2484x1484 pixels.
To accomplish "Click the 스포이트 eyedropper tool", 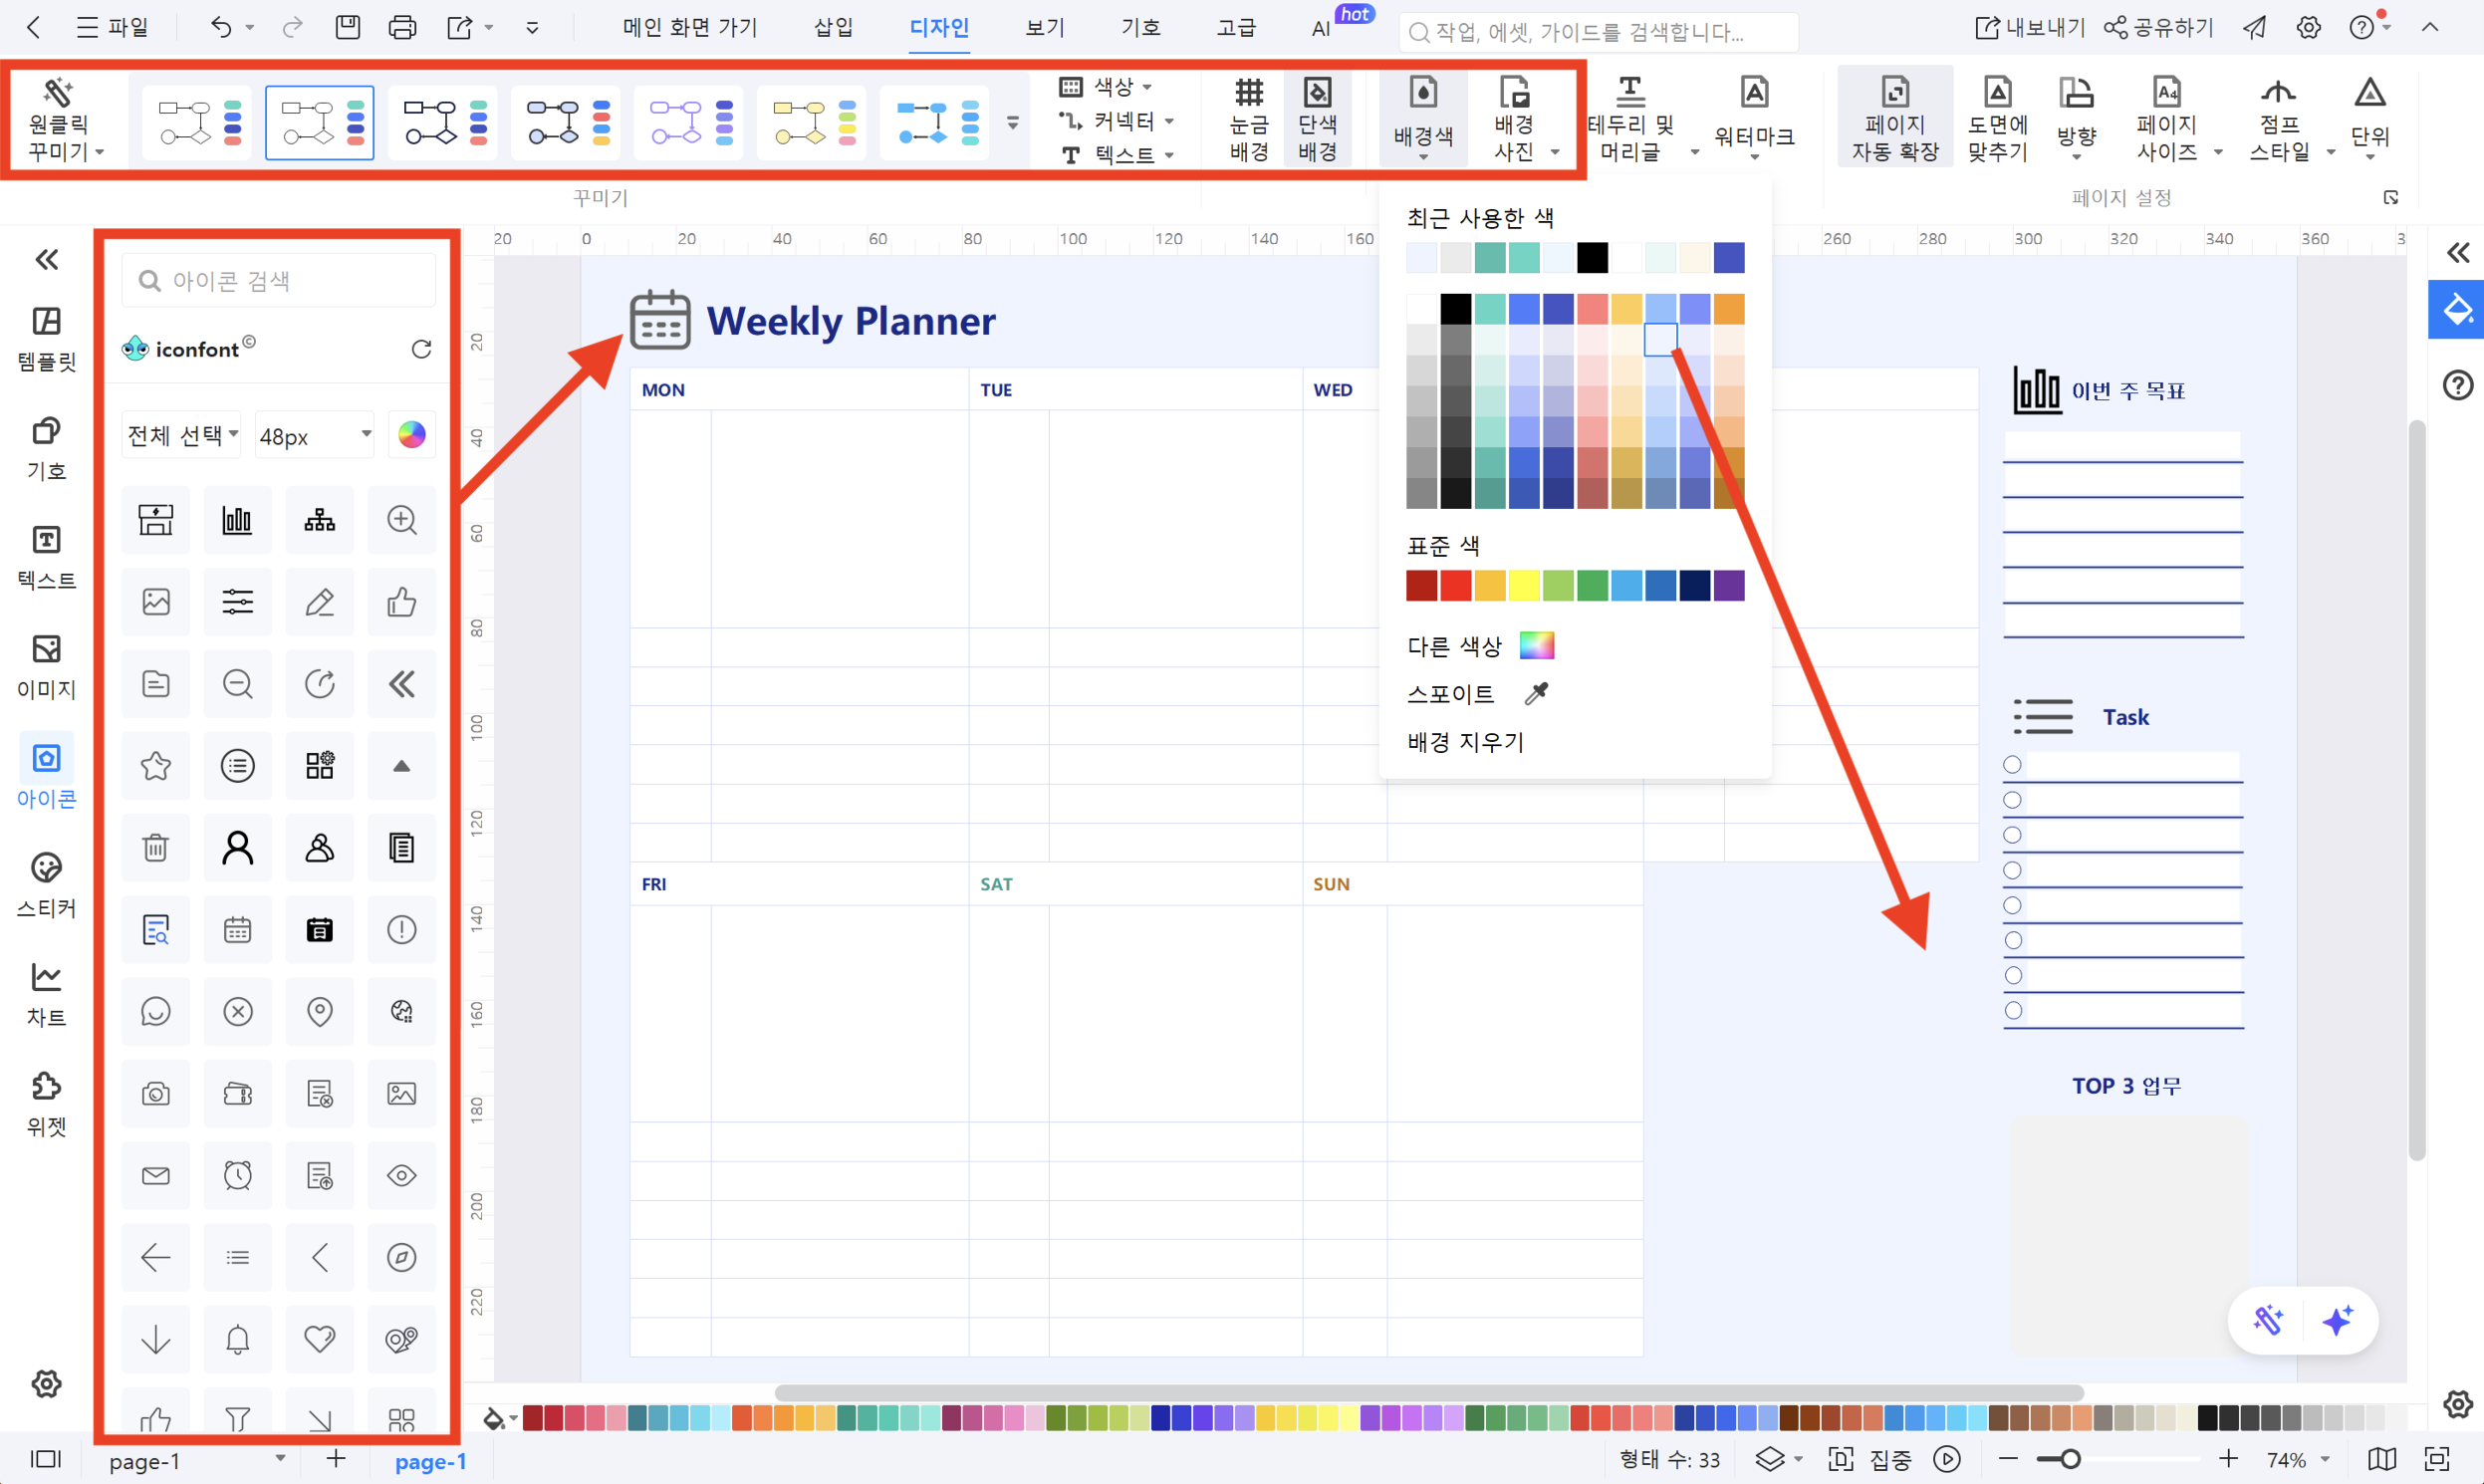I will 1480,693.
